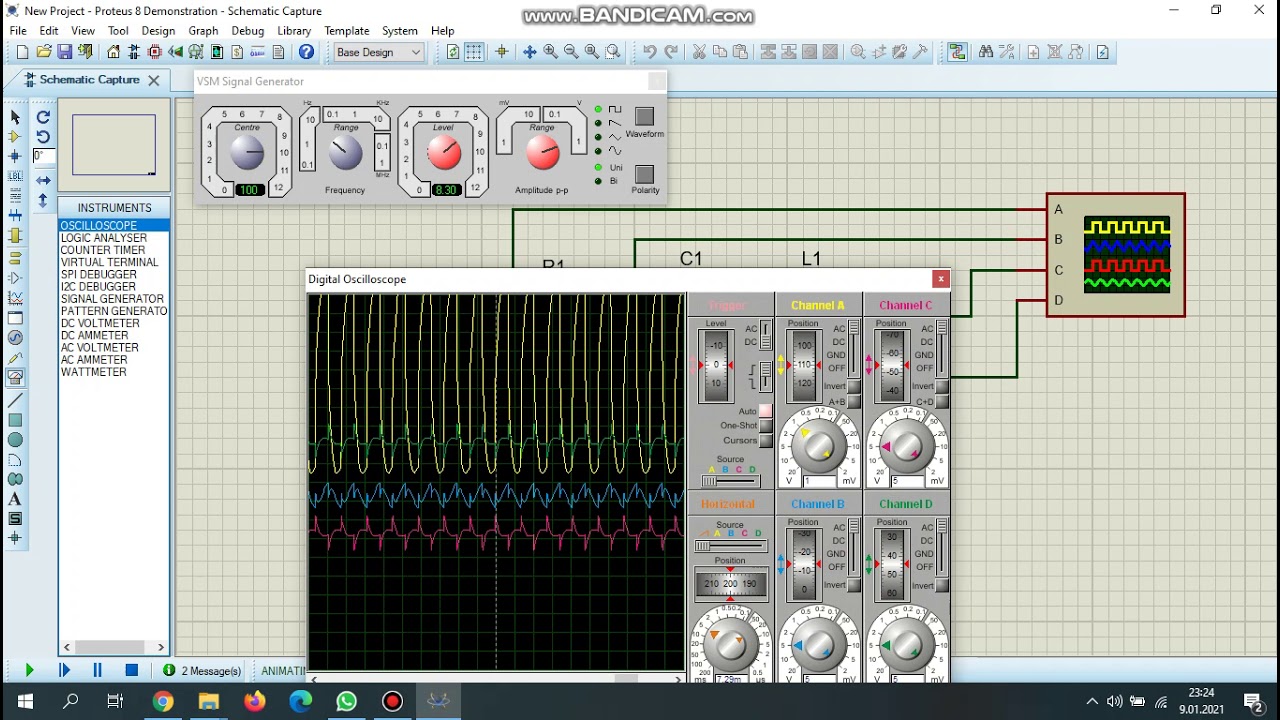Click the signal generator Centre frequency knob
This screenshot has width=1280, height=720.
[x=246, y=152]
